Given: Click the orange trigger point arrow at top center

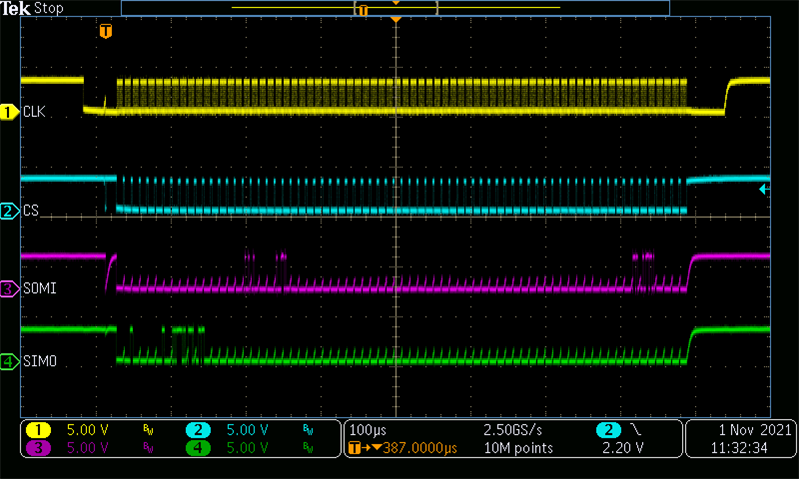Looking at the screenshot, I should 396,19.
